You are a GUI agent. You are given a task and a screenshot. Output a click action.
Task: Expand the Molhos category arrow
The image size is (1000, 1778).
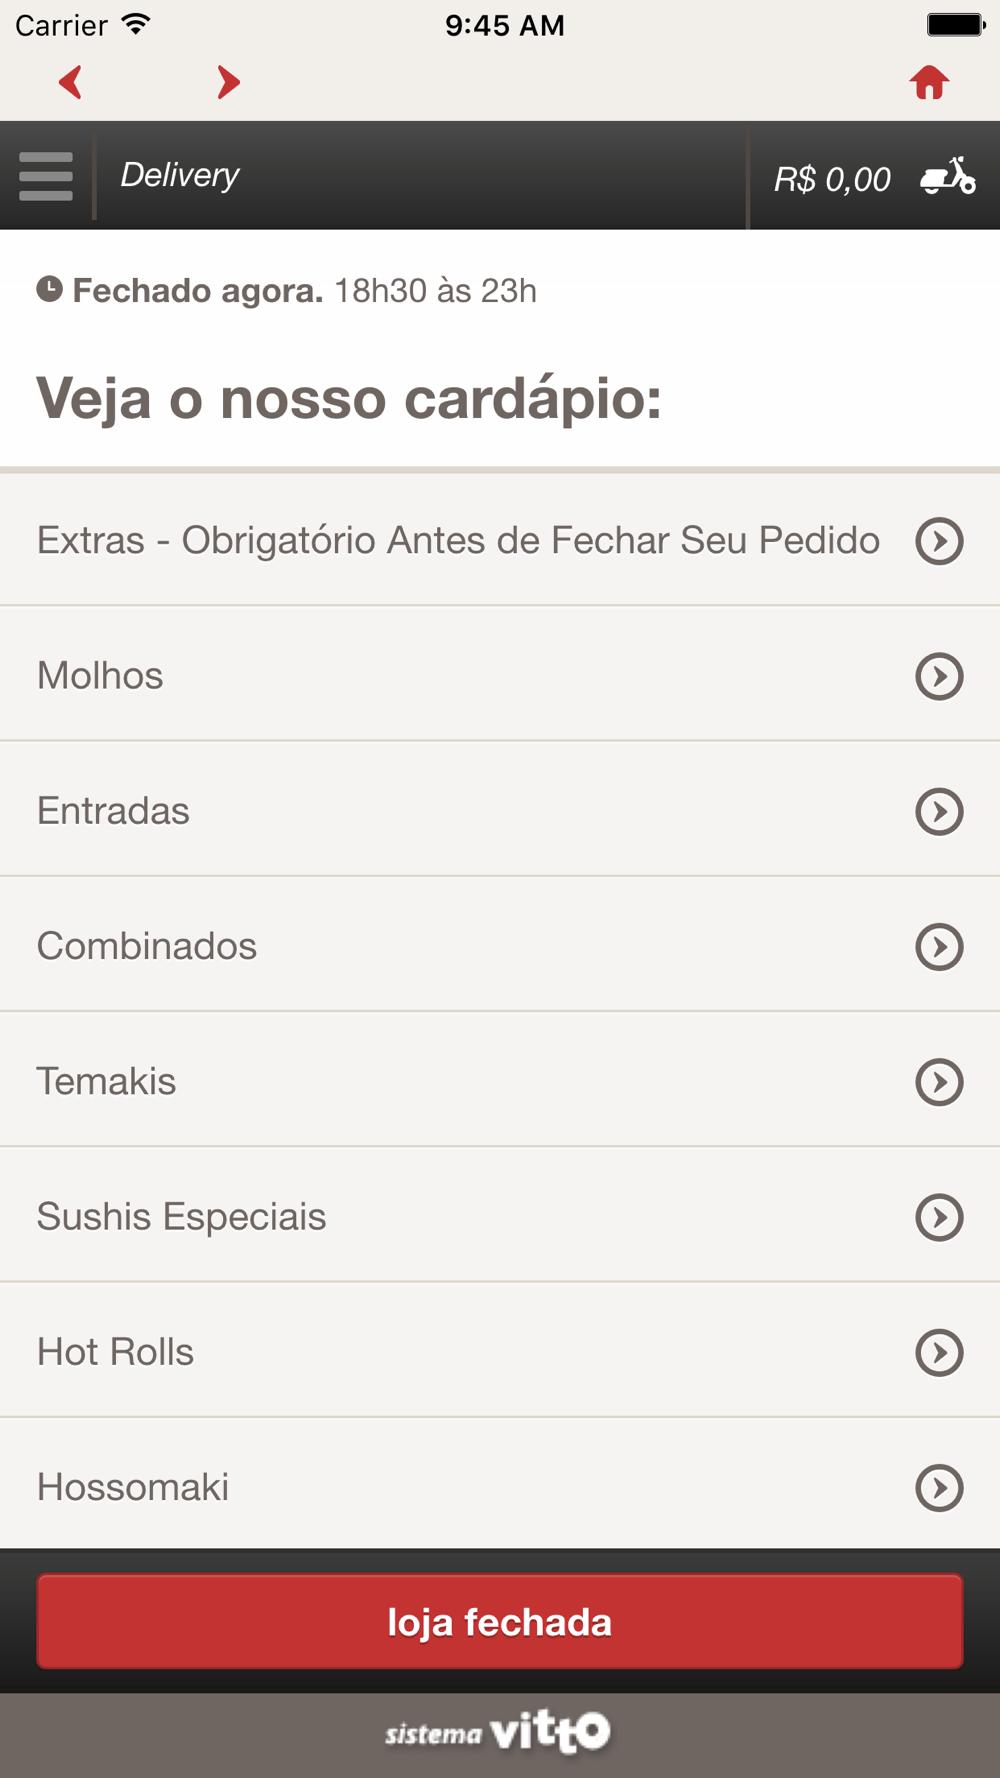939,676
